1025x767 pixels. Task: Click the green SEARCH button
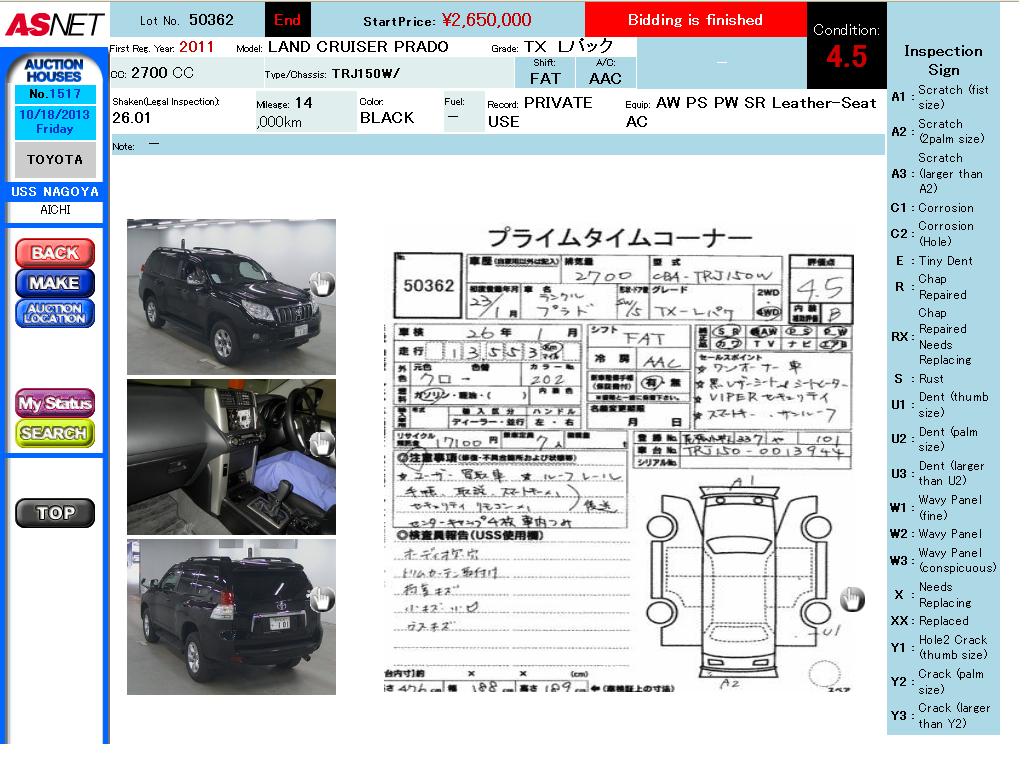click(x=54, y=433)
